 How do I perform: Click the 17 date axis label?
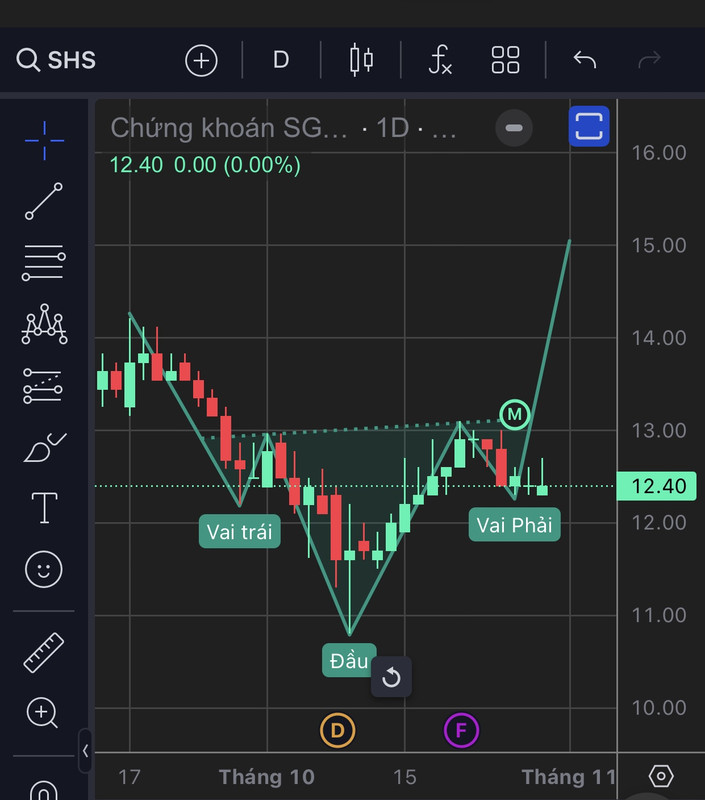tap(129, 777)
